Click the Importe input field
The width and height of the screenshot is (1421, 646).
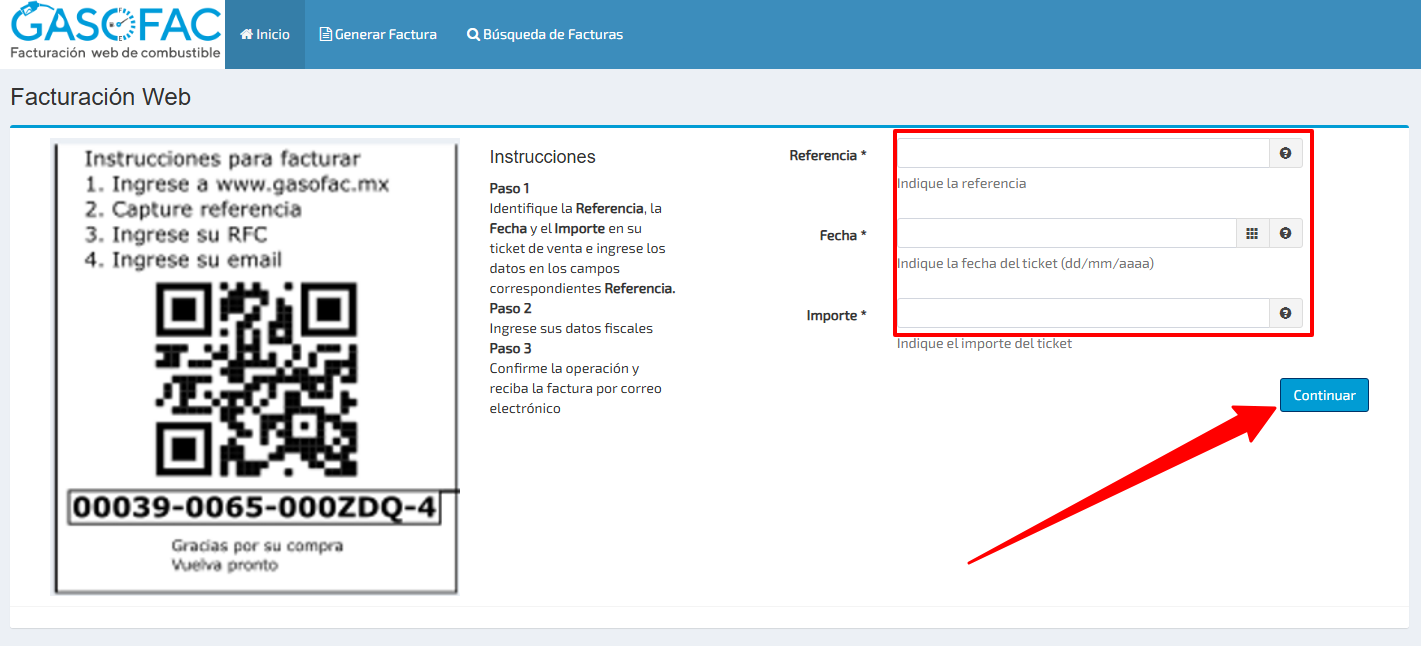[x=1083, y=313]
